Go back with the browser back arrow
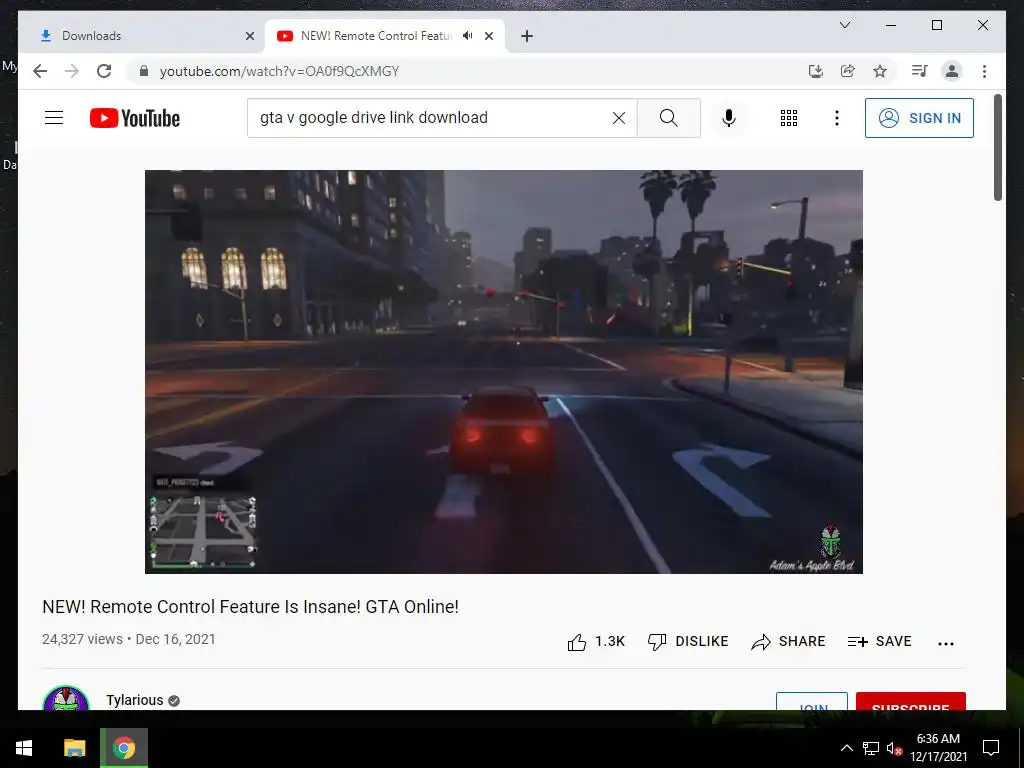The image size is (1024, 768). click(40, 71)
